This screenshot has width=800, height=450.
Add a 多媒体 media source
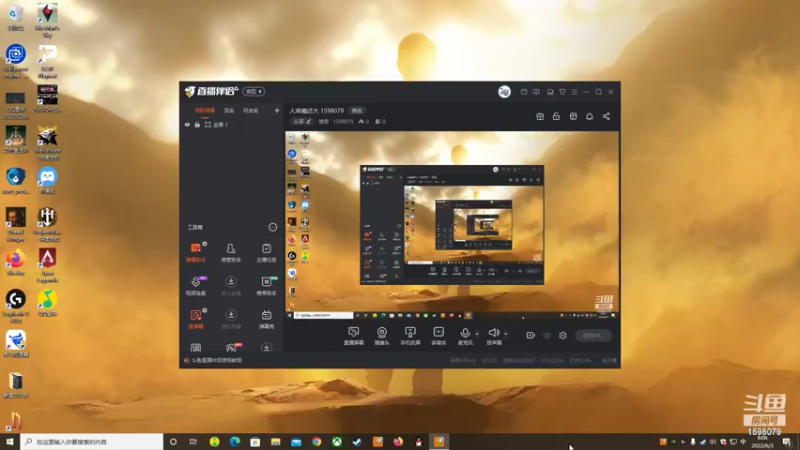click(438, 336)
